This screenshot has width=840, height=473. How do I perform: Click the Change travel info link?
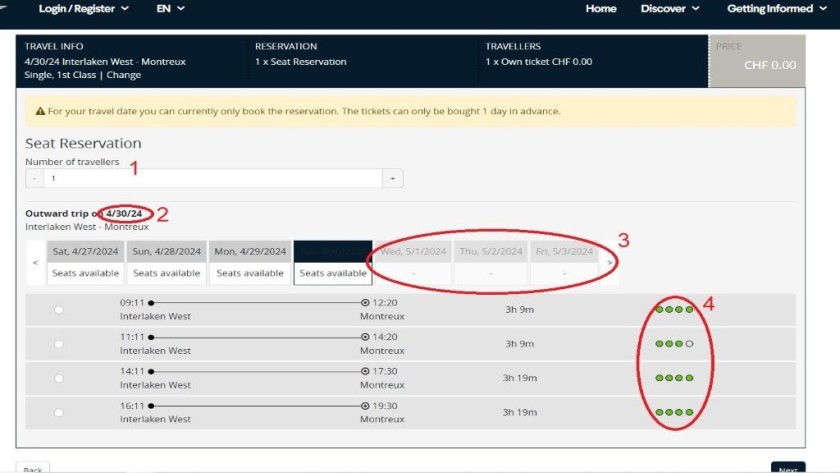[124, 75]
